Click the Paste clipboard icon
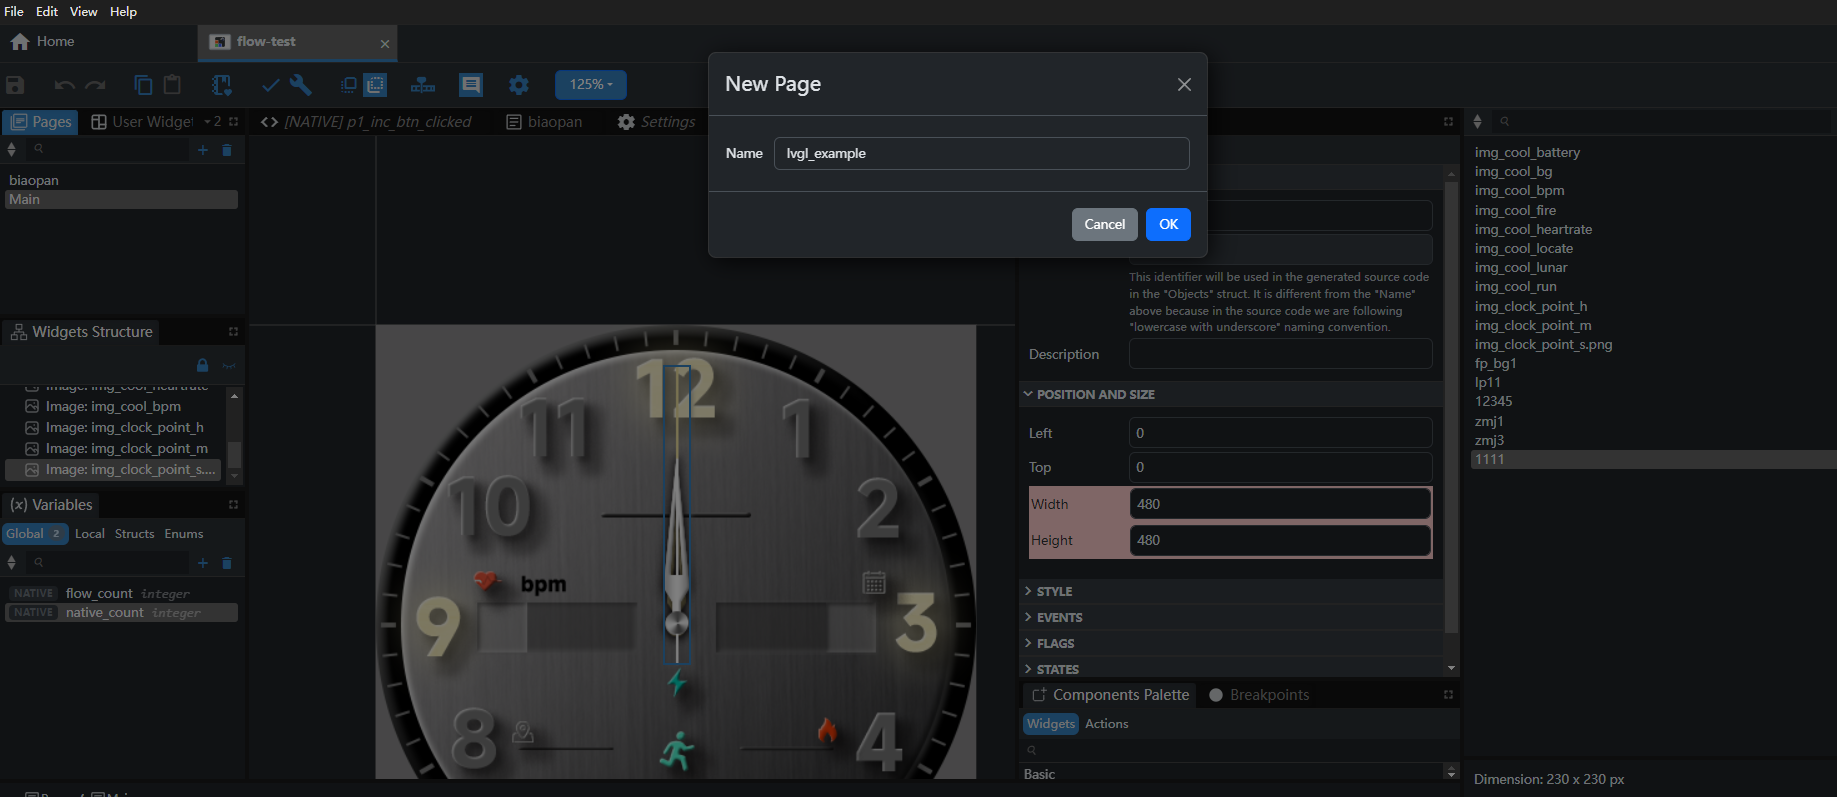The height and width of the screenshot is (797, 1837). point(172,85)
